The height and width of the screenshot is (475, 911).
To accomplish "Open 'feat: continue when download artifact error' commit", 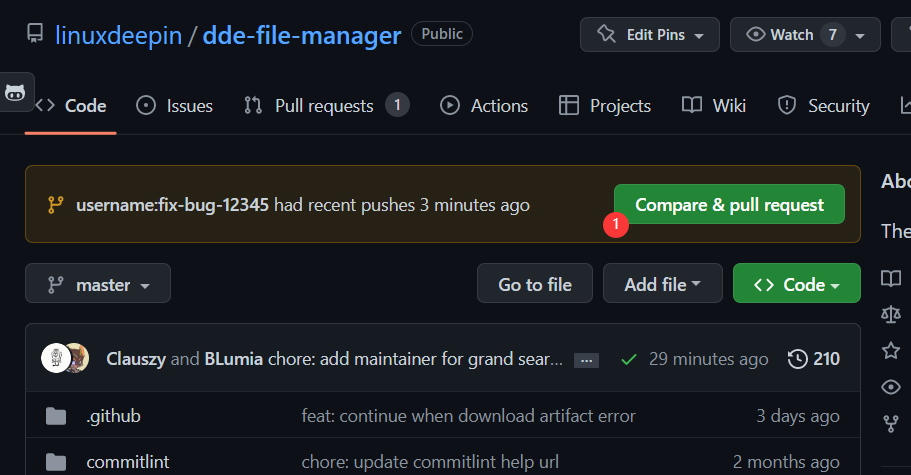I will click(x=468, y=416).
